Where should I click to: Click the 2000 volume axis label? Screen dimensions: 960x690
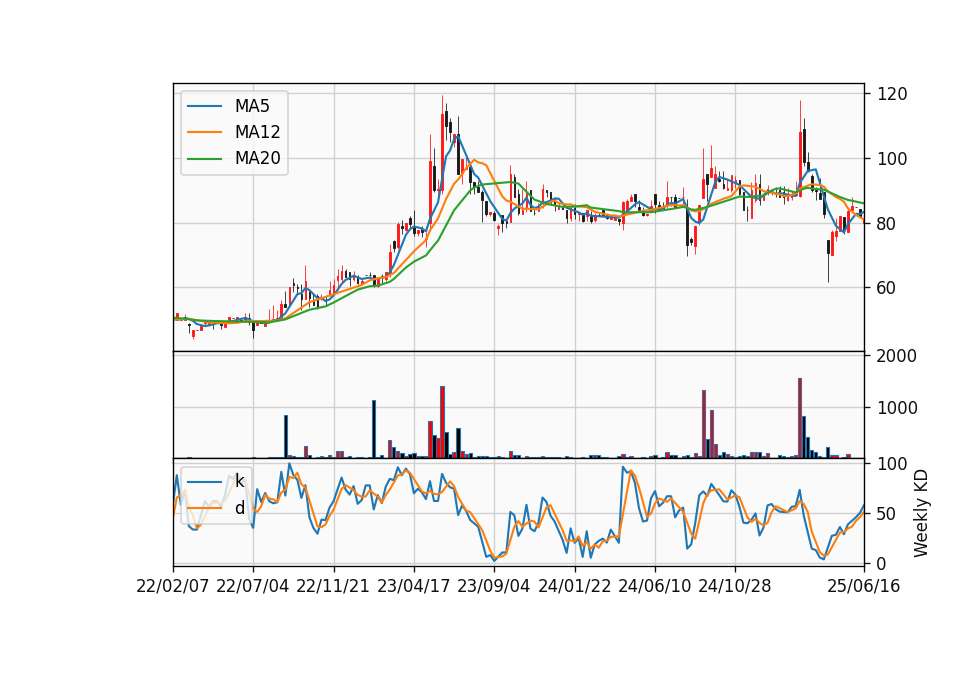pos(897,356)
